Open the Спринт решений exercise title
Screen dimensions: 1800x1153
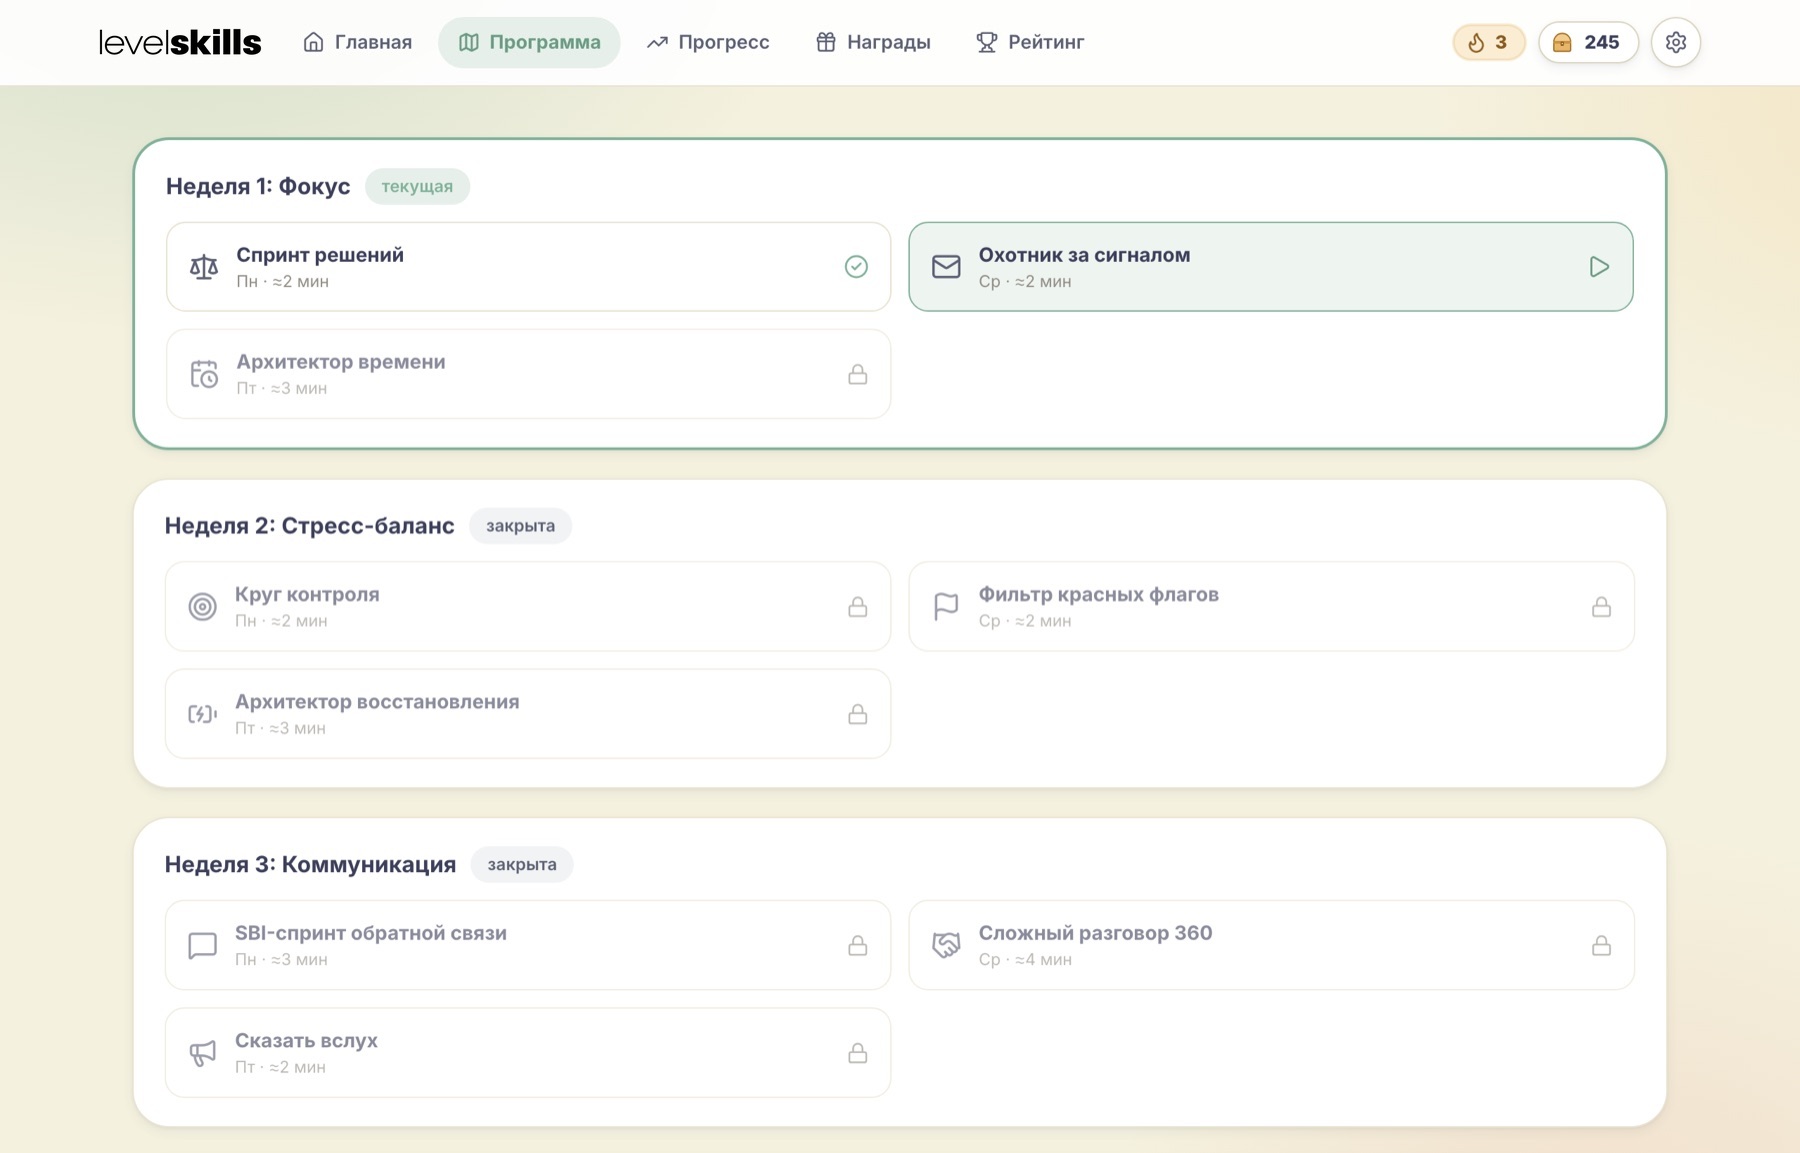tap(320, 255)
